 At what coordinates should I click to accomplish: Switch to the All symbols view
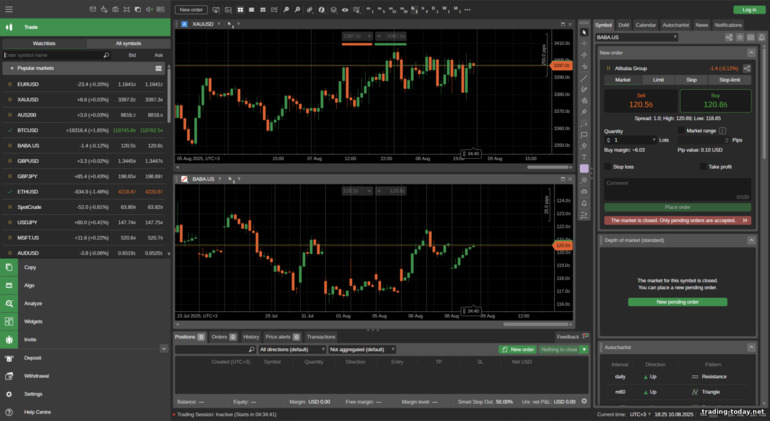pos(128,44)
